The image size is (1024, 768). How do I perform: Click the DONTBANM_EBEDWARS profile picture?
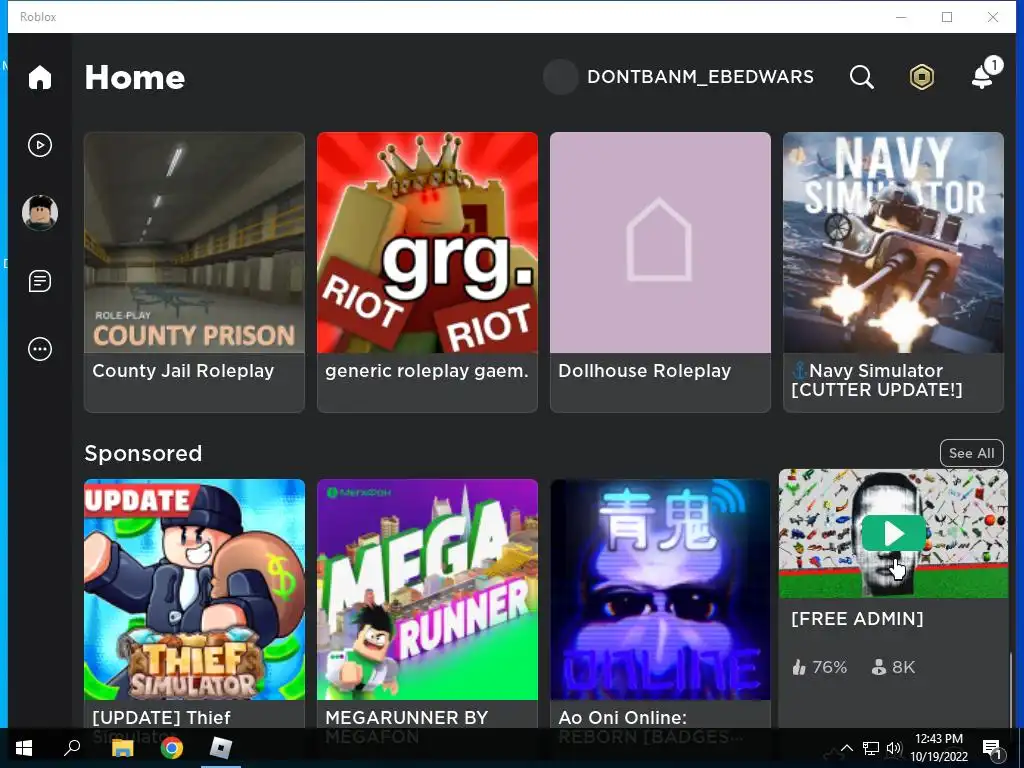coord(560,77)
